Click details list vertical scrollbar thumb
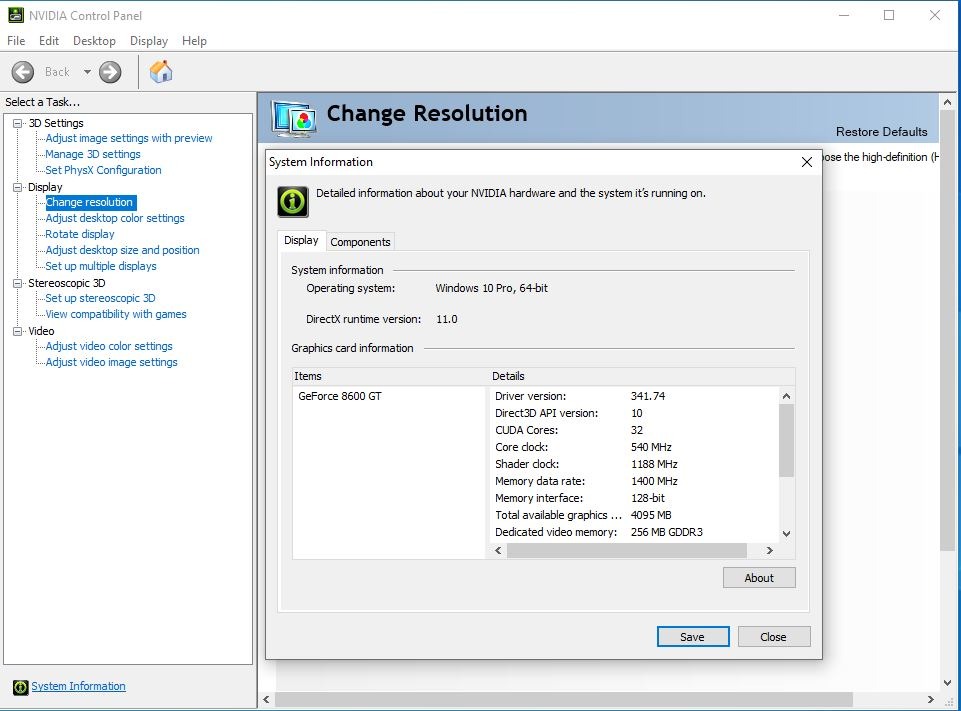The height and width of the screenshot is (711, 961). (786, 440)
